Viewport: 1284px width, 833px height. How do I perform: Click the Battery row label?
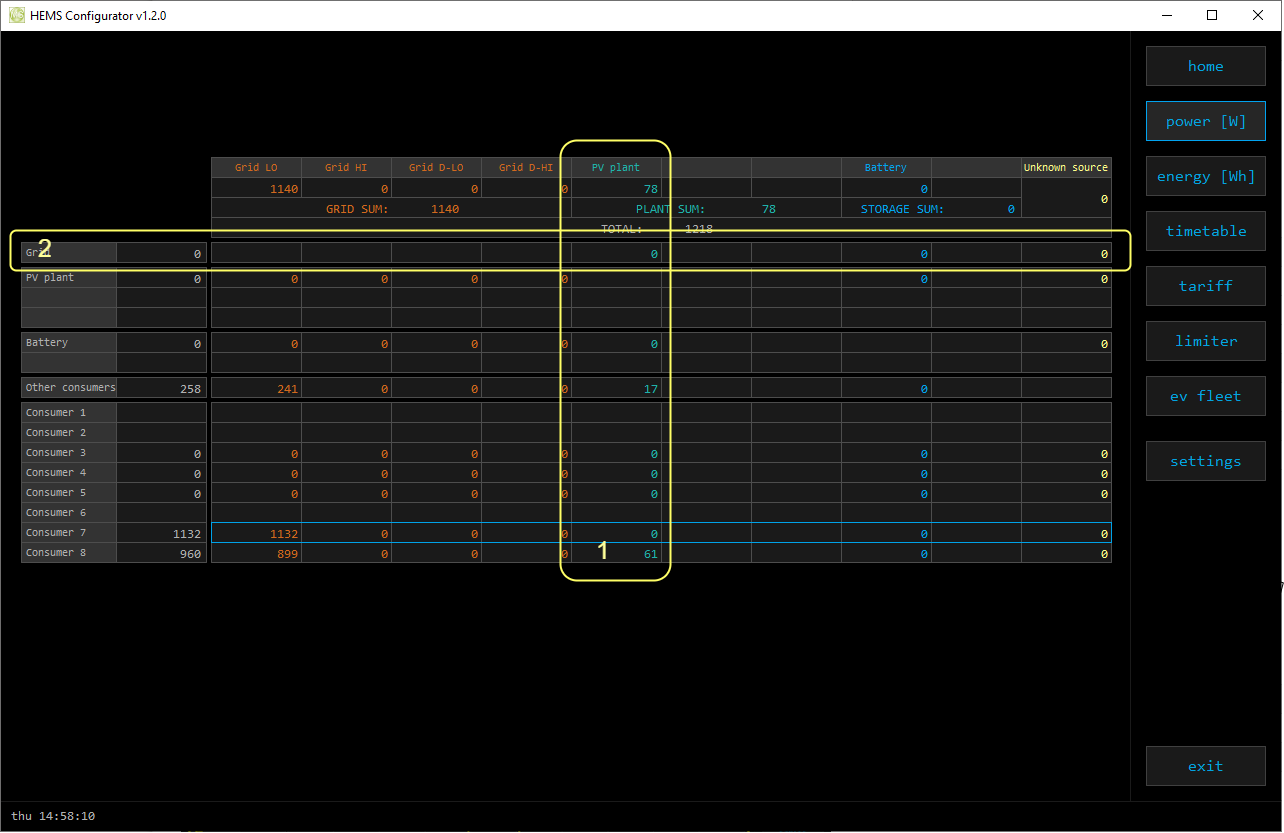(x=68, y=343)
